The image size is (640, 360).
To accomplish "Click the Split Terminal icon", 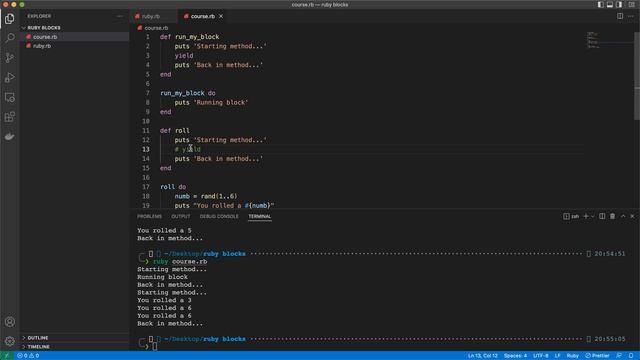I will tap(602, 216).
